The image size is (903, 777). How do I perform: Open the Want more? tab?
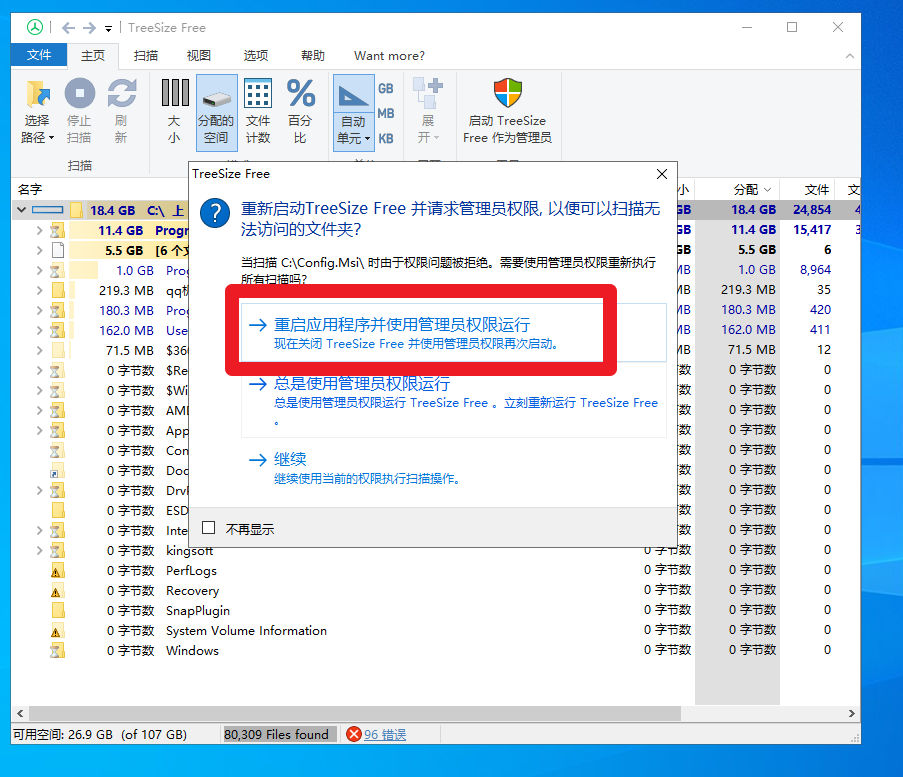coord(389,56)
